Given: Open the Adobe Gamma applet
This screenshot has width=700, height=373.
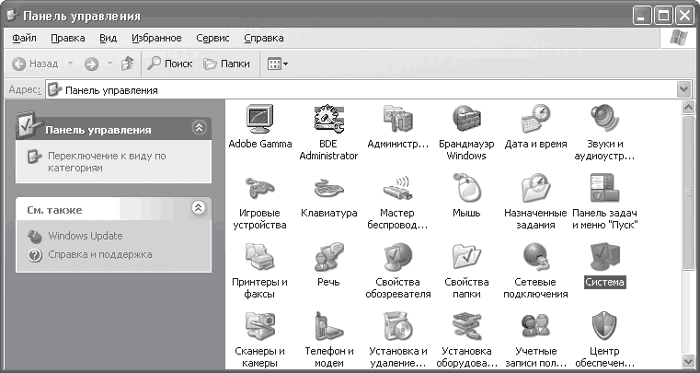Looking at the screenshot, I should (260, 119).
